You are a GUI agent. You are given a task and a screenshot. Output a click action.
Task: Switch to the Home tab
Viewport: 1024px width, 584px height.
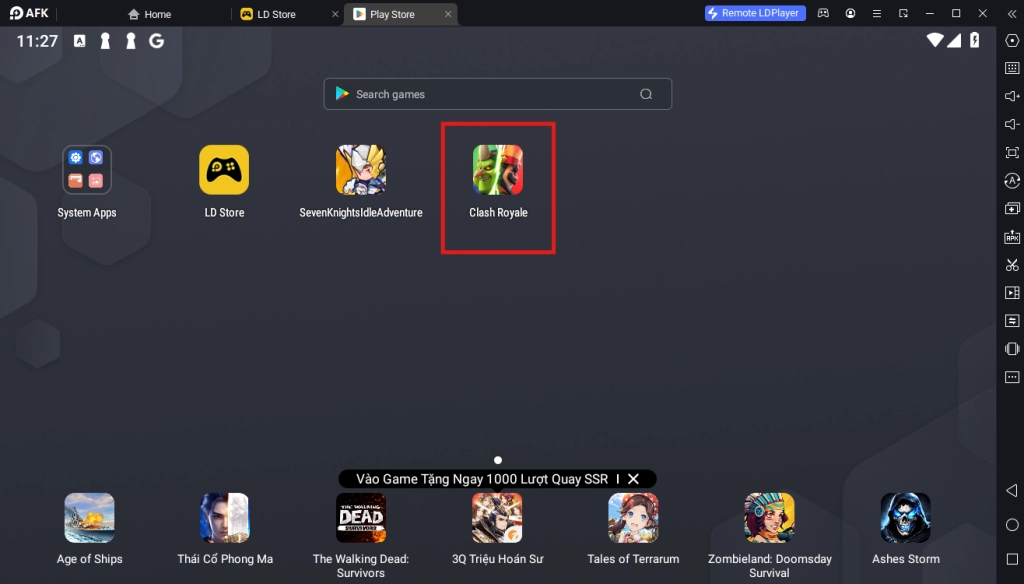pyautogui.click(x=150, y=14)
